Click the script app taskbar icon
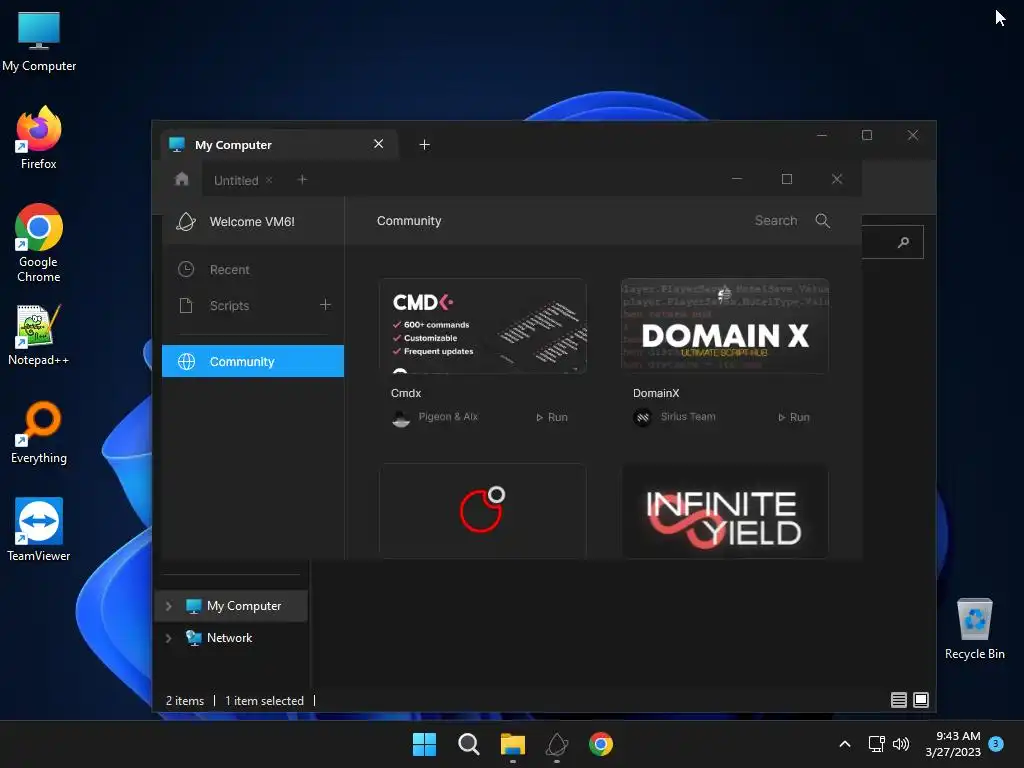Image resolution: width=1024 pixels, height=768 pixels. coord(556,744)
